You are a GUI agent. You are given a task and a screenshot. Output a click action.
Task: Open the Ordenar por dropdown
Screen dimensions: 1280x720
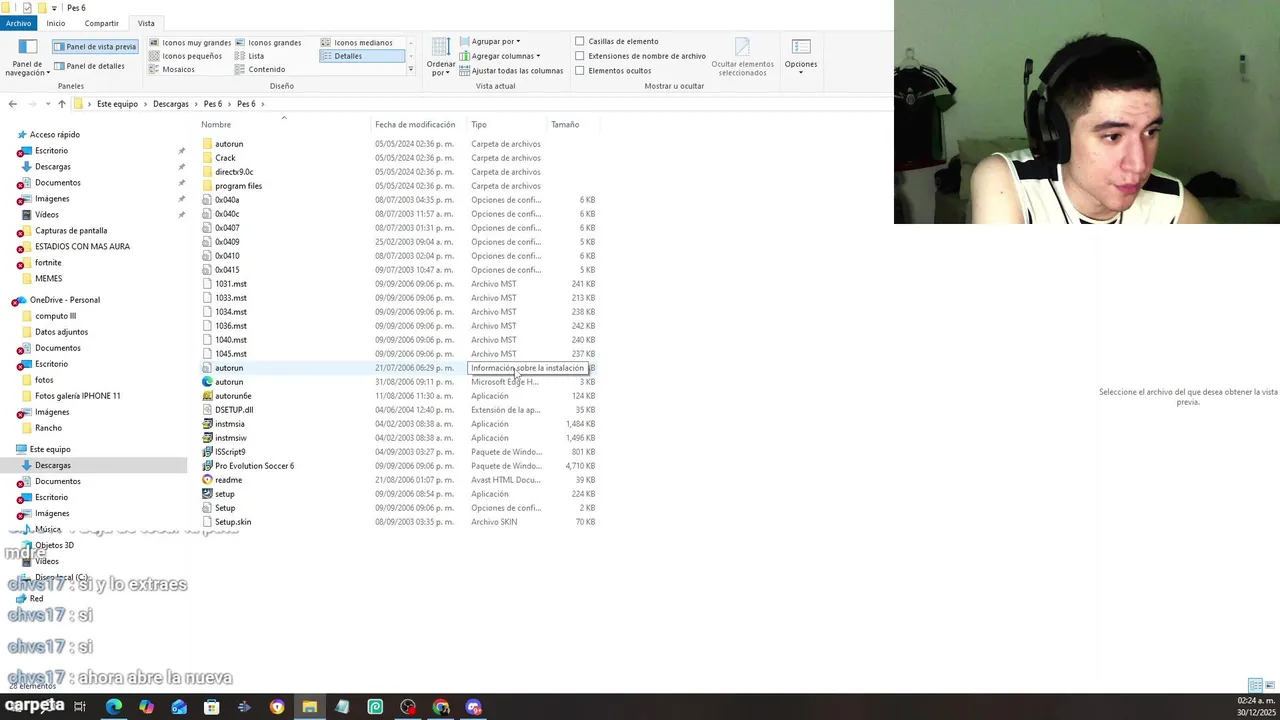[x=441, y=58]
